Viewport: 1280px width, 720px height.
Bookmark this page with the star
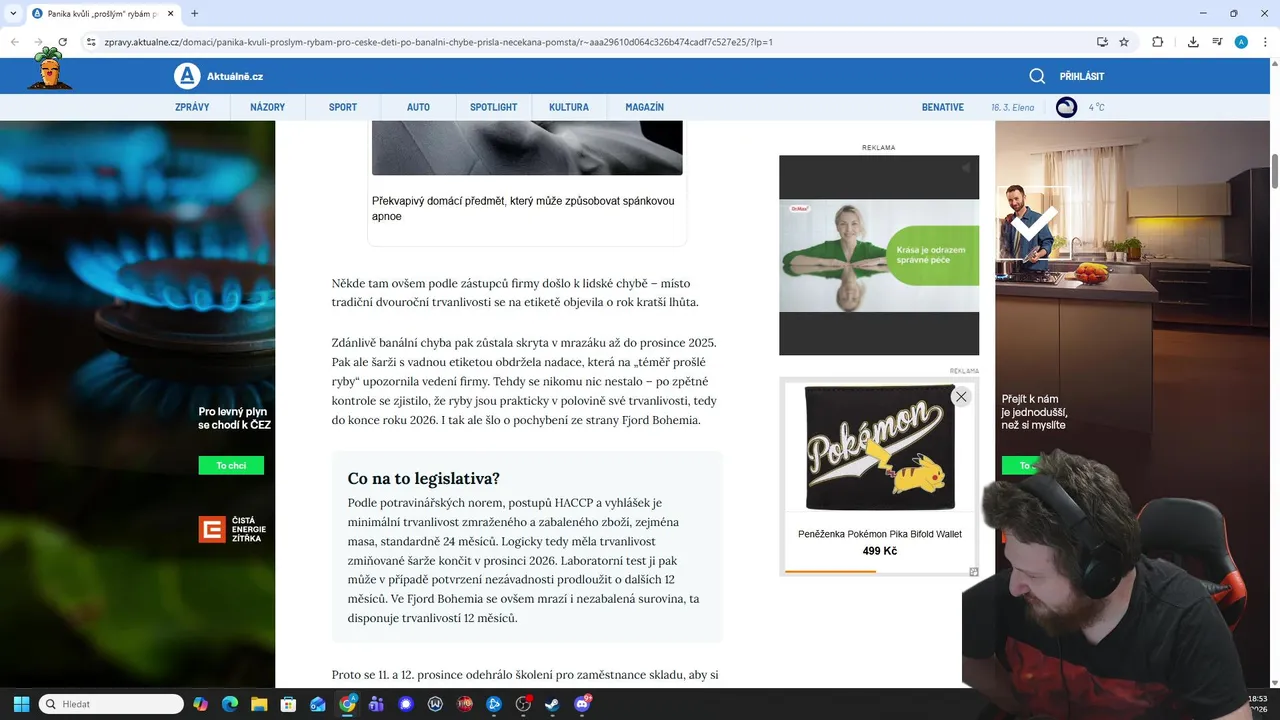pos(1124,42)
